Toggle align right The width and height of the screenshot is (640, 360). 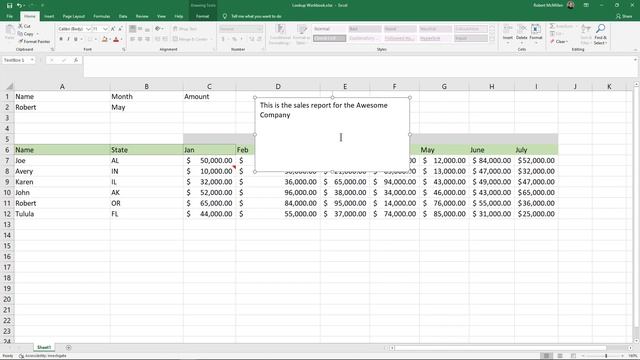(x=147, y=39)
